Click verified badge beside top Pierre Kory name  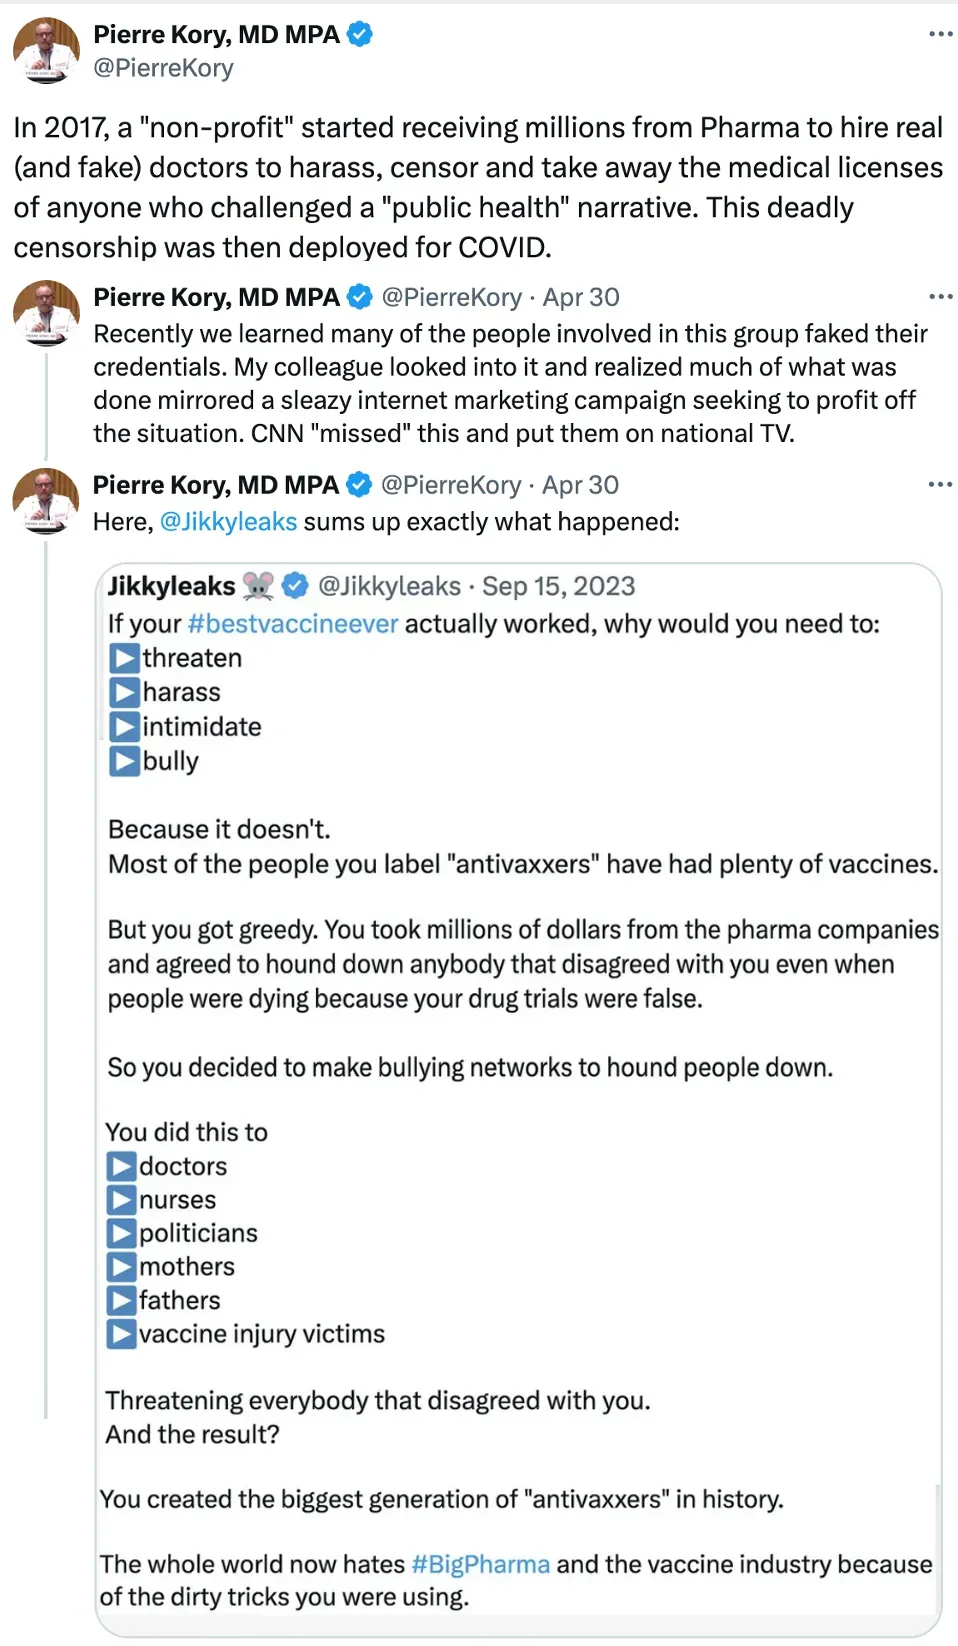(x=360, y=34)
